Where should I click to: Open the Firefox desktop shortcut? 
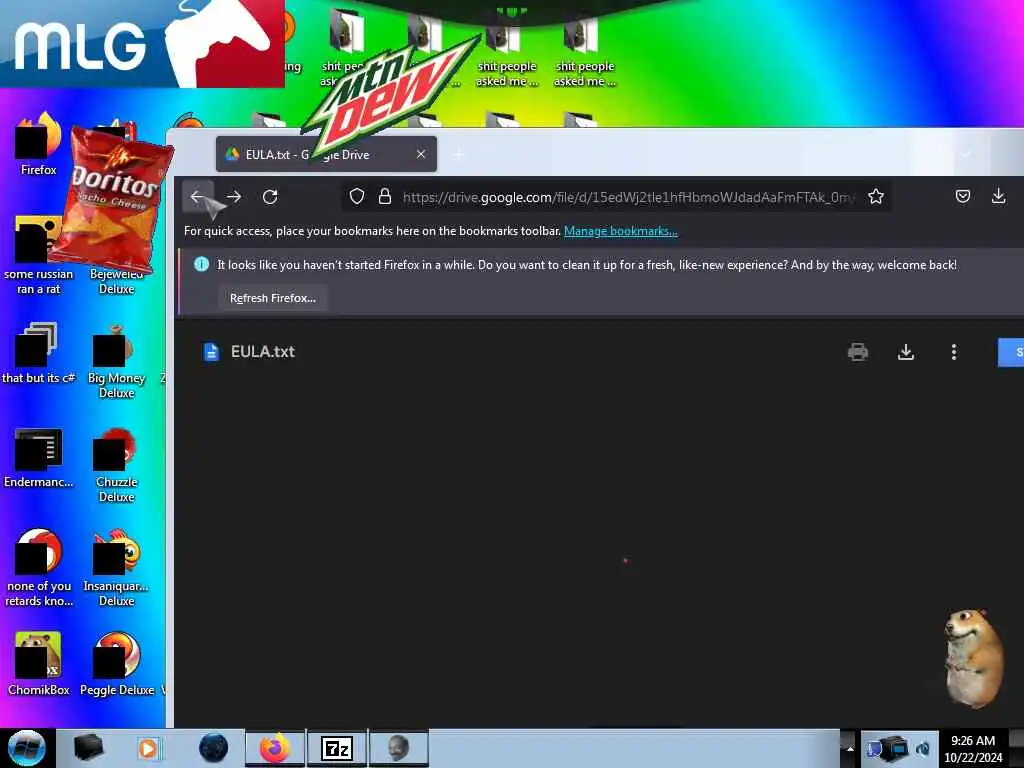pyautogui.click(x=39, y=145)
